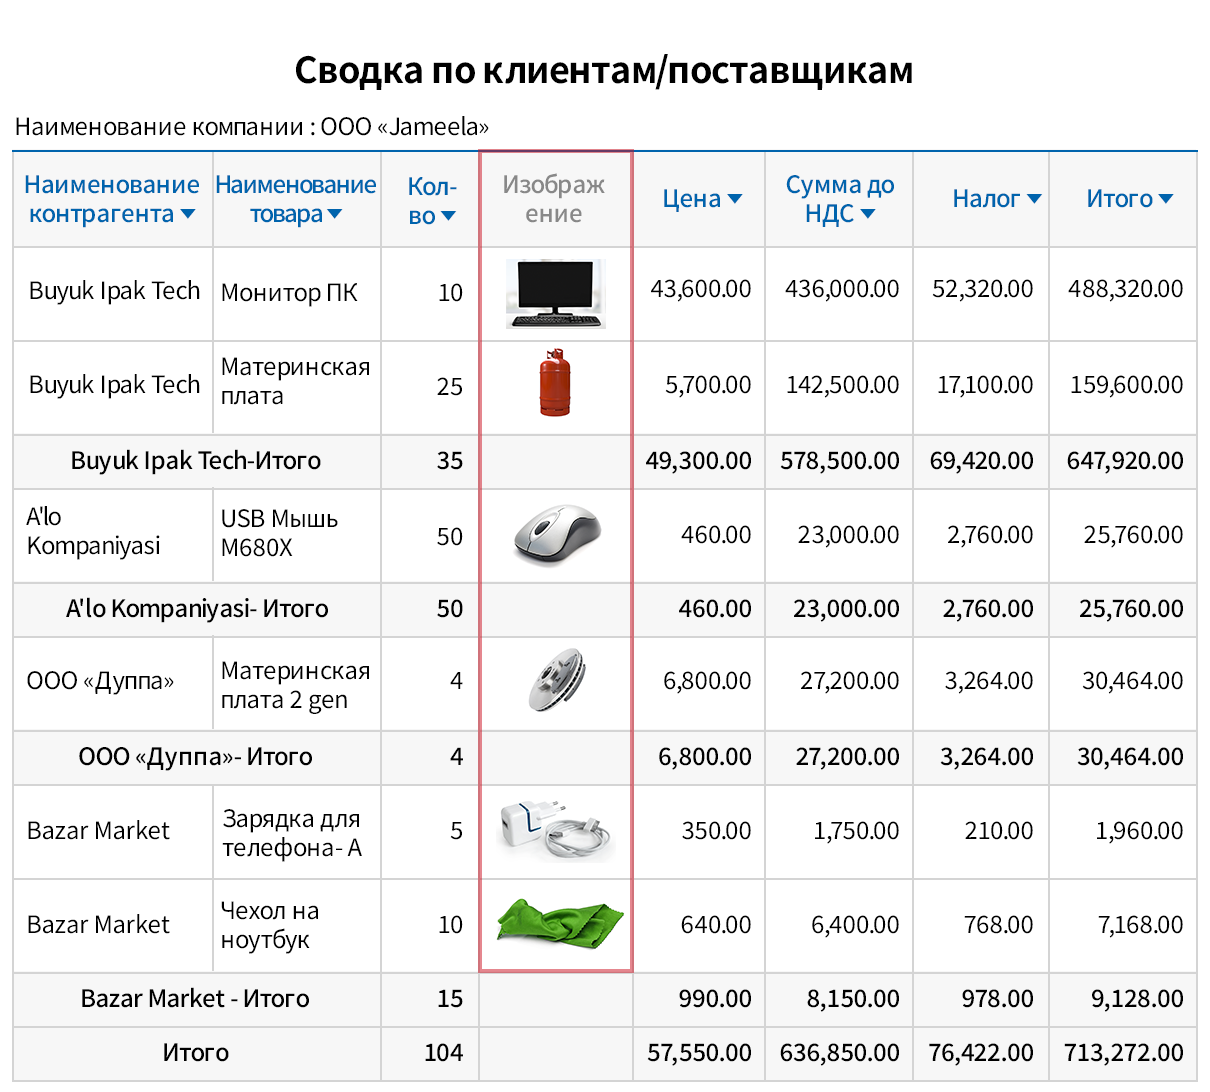Click the phone charger product image
1210x1092 pixels.
pyautogui.click(x=556, y=830)
